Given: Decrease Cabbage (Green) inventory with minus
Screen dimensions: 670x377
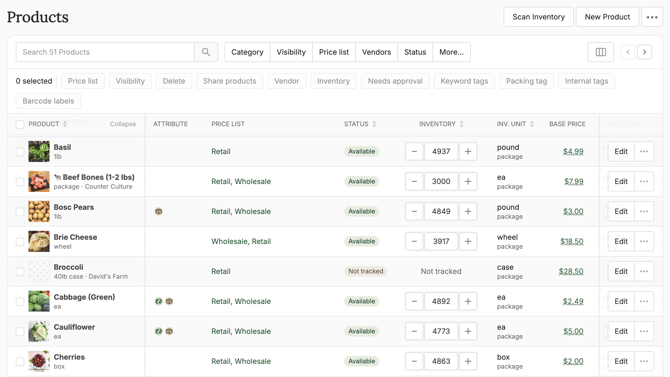Looking at the screenshot, I should [414, 301].
